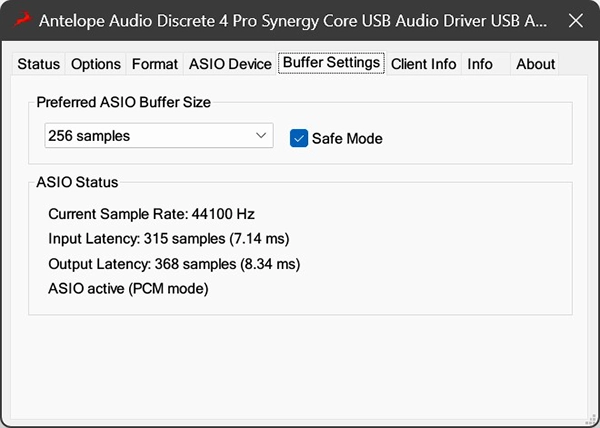Click the Buffer Settings tab
The height and width of the screenshot is (428, 600).
click(x=331, y=62)
